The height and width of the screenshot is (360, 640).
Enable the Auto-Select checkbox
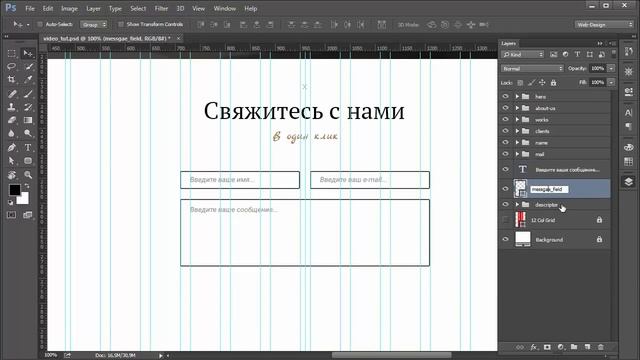40,24
